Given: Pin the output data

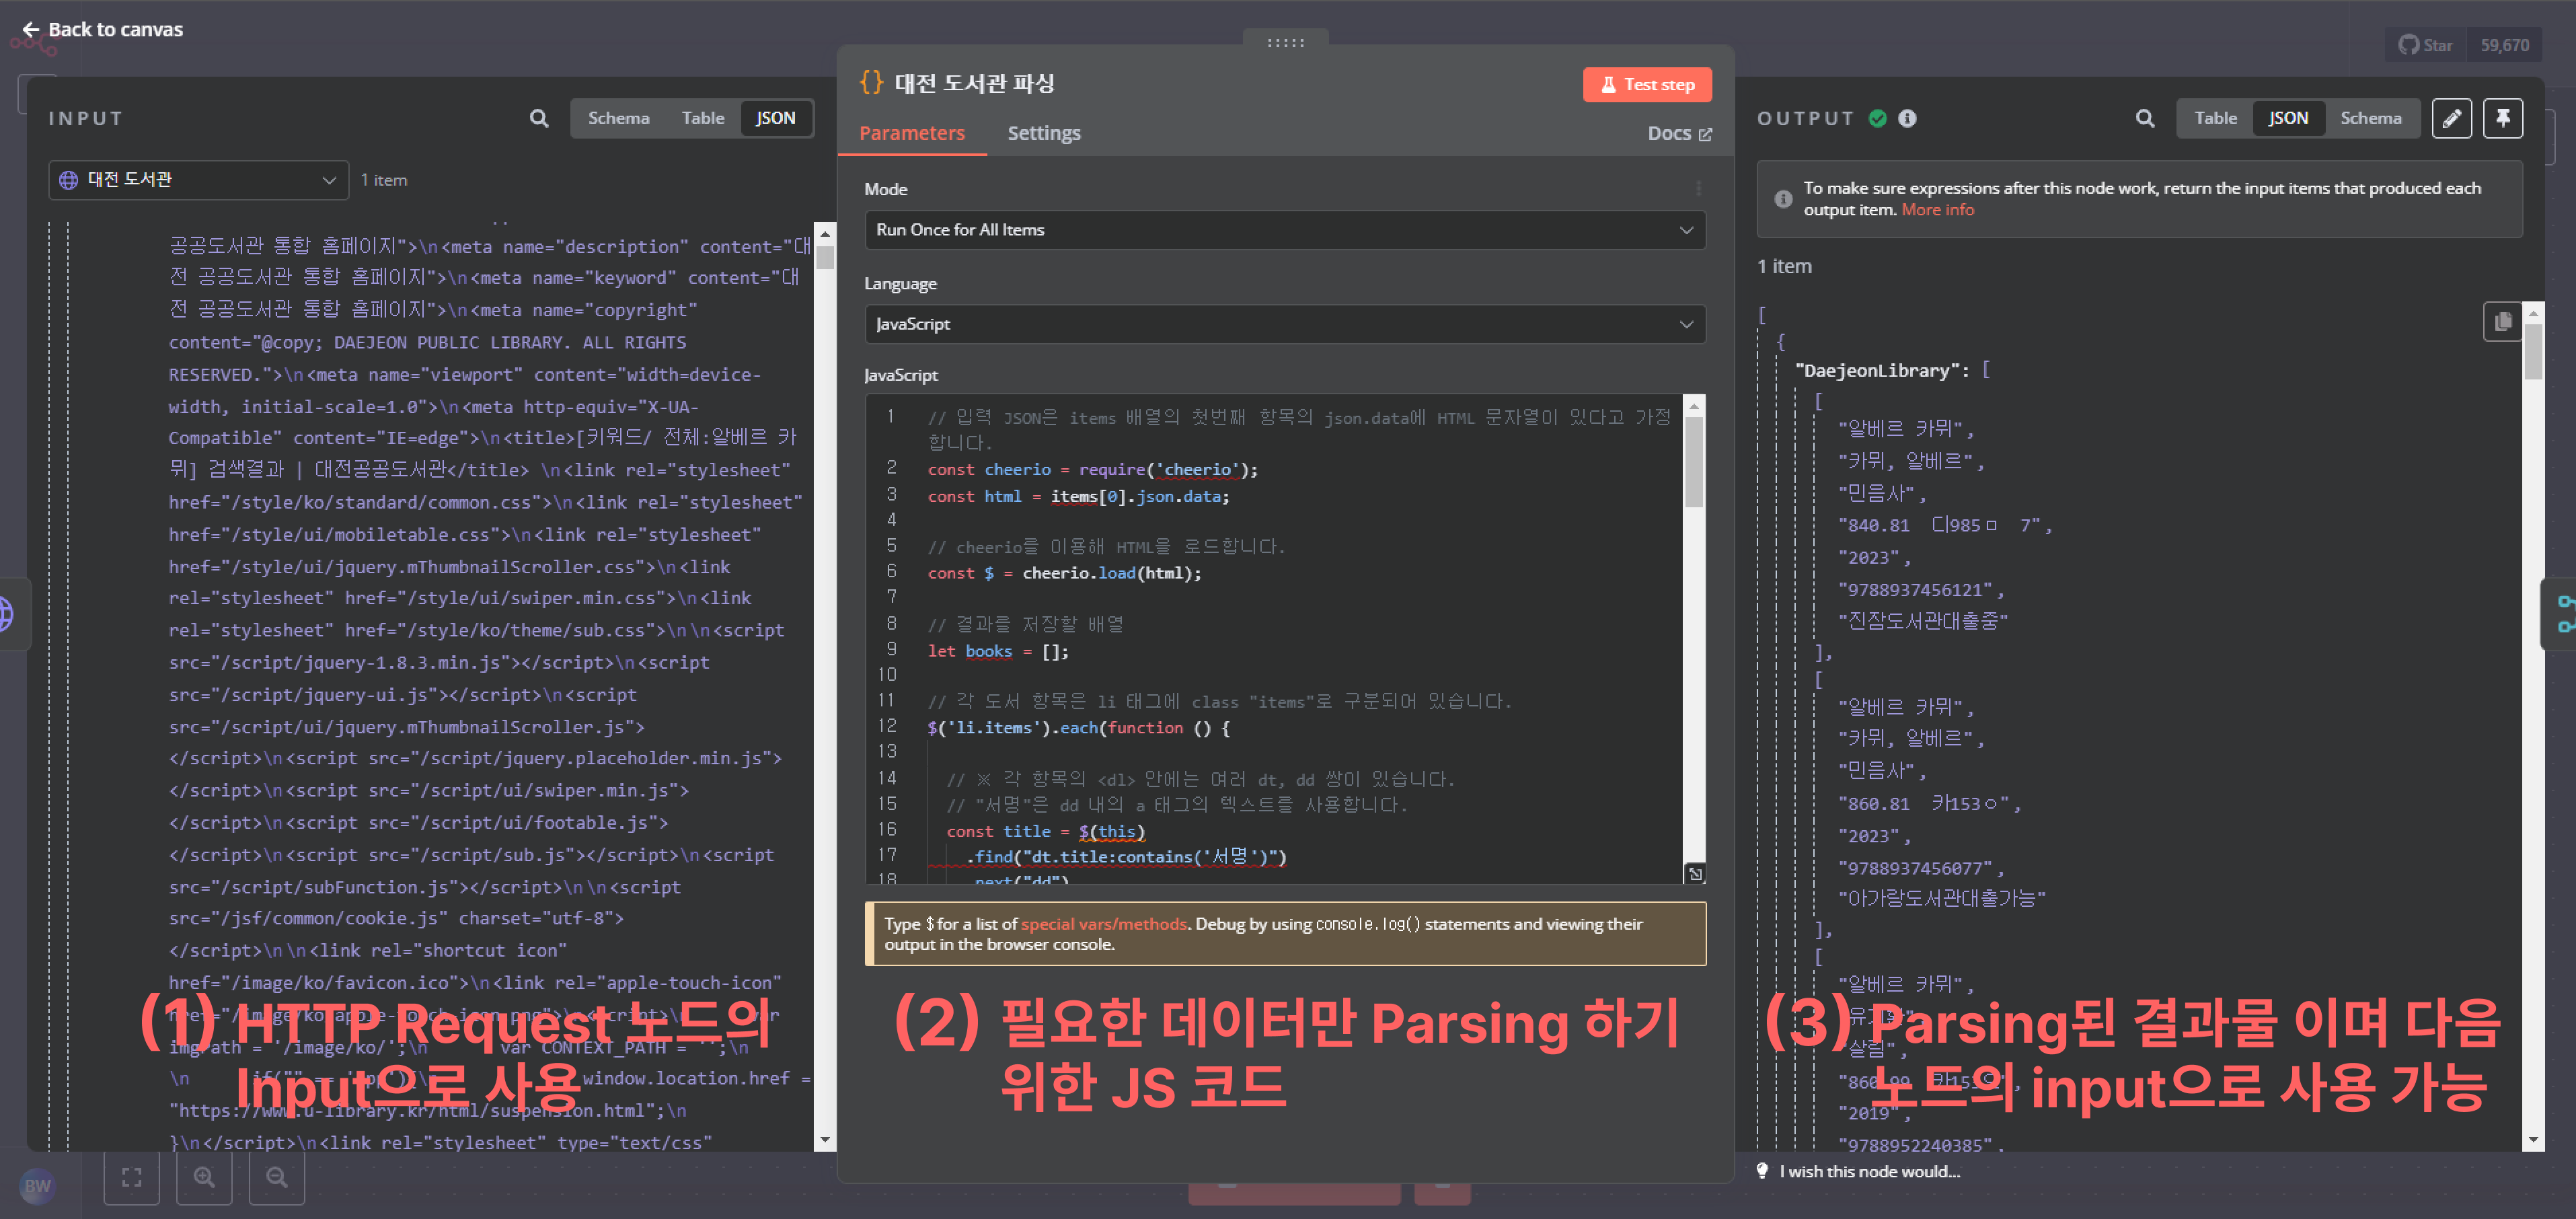Looking at the screenshot, I should click(2502, 118).
